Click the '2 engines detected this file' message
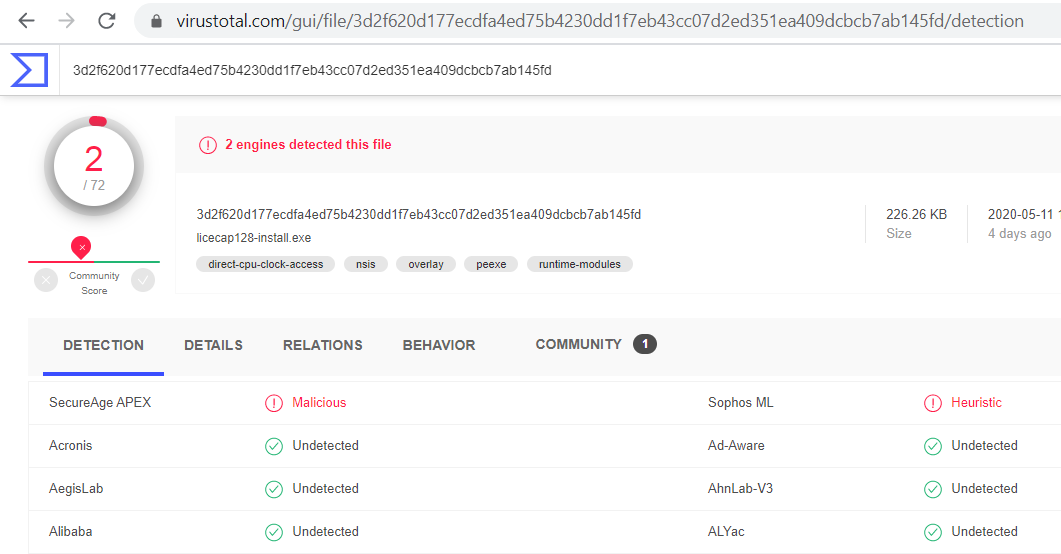The height and width of the screenshot is (554, 1061). (x=308, y=145)
